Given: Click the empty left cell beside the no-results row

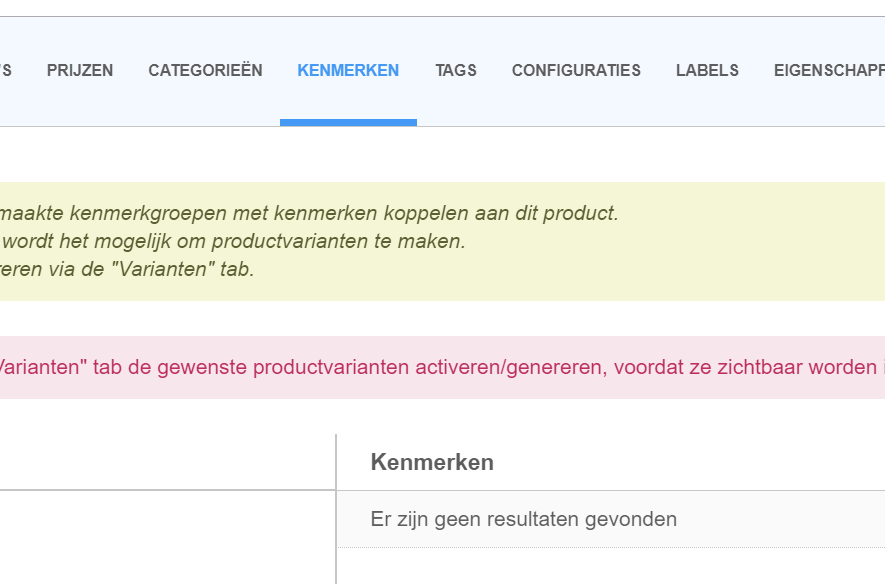Looking at the screenshot, I should pos(165,519).
